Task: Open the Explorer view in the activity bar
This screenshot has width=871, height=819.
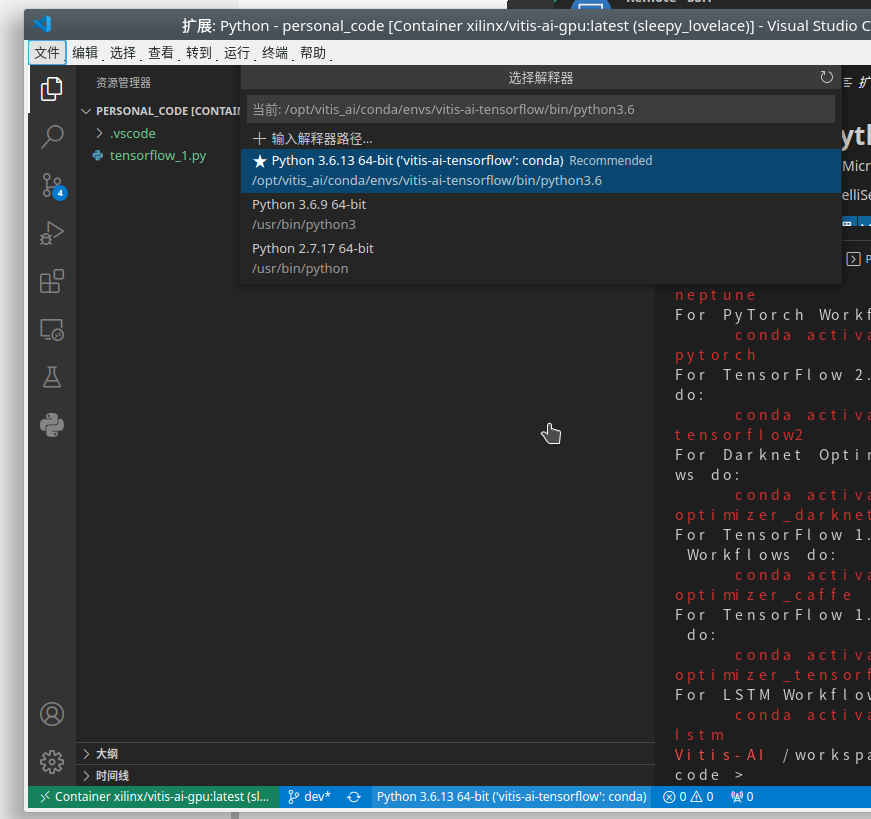Action: pos(52,89)
